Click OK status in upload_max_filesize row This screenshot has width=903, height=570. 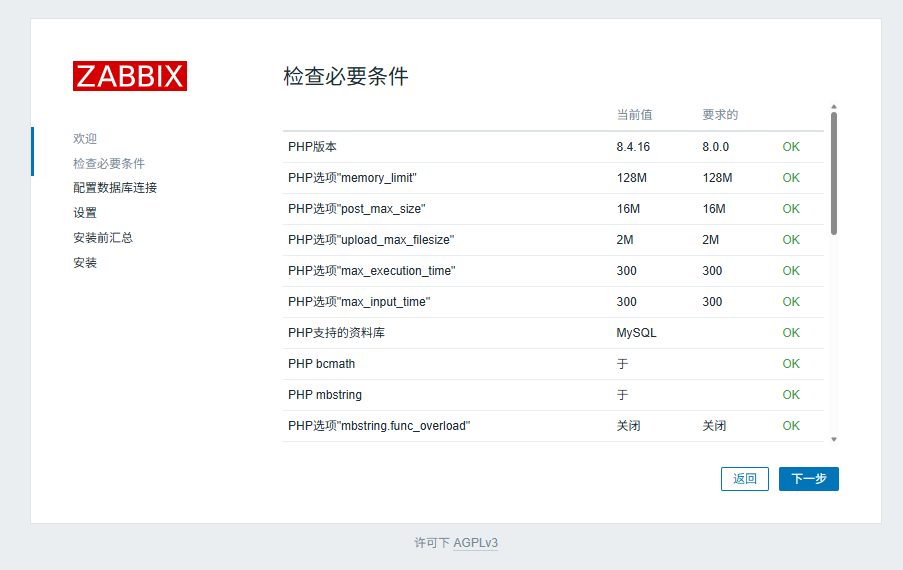coord(791,240)
